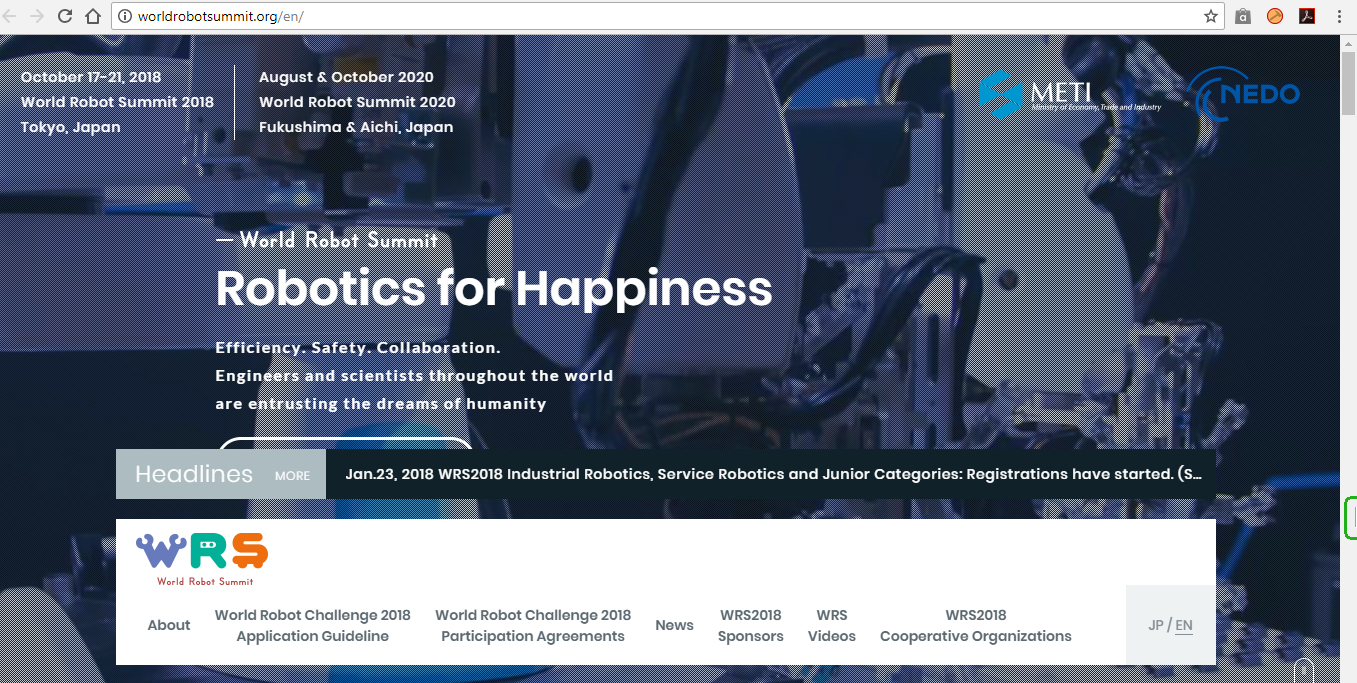Image resolution: width=1357 pixels, height=683 pixels.
Task: Open WRS2018 Cooperative Organizations page
Action: [976, 625]
